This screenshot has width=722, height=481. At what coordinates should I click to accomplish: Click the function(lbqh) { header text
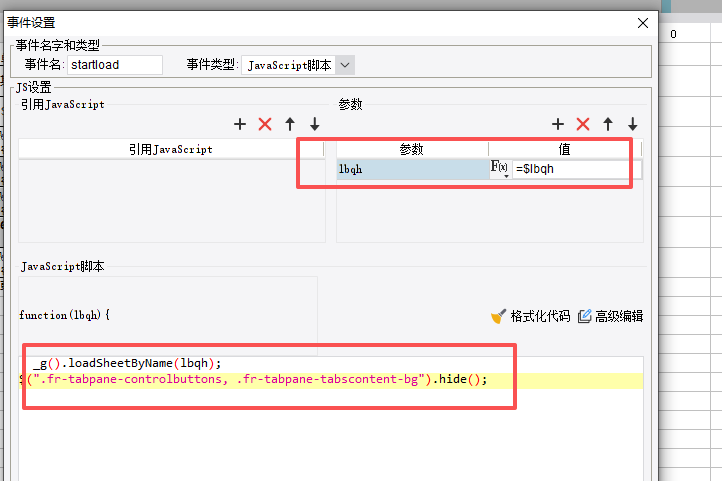pos(64,315)
